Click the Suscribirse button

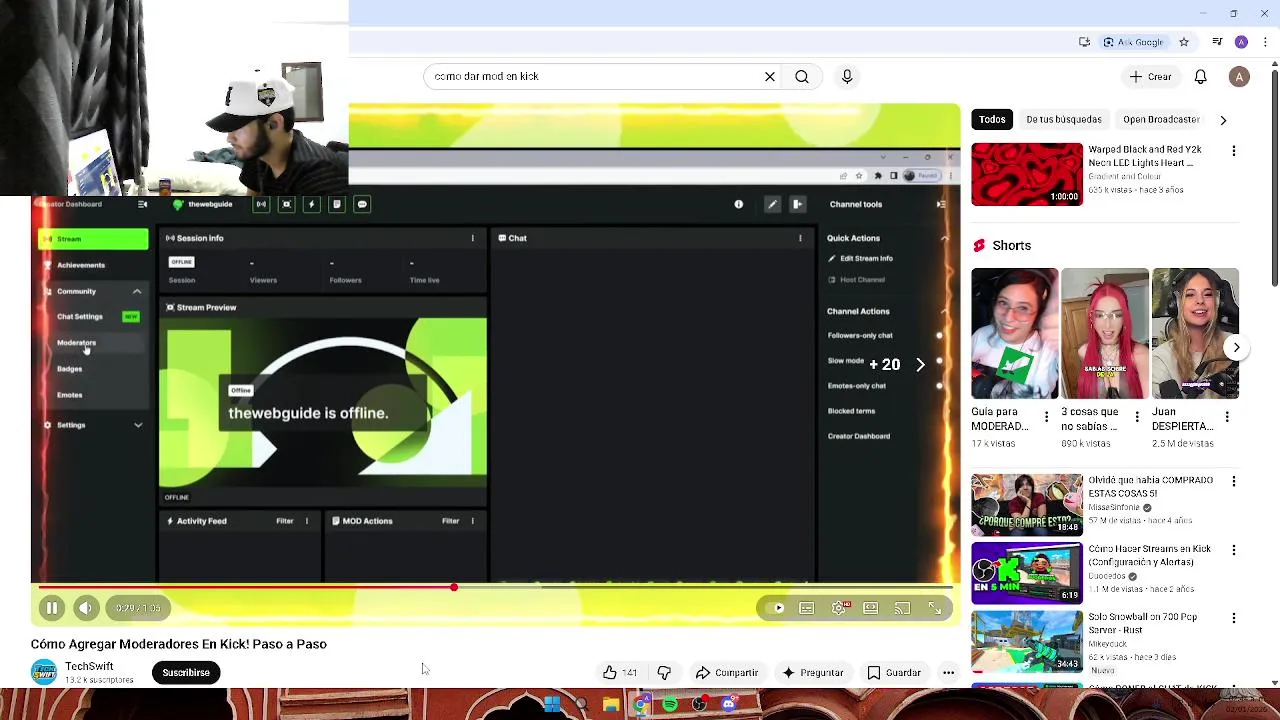186,673
